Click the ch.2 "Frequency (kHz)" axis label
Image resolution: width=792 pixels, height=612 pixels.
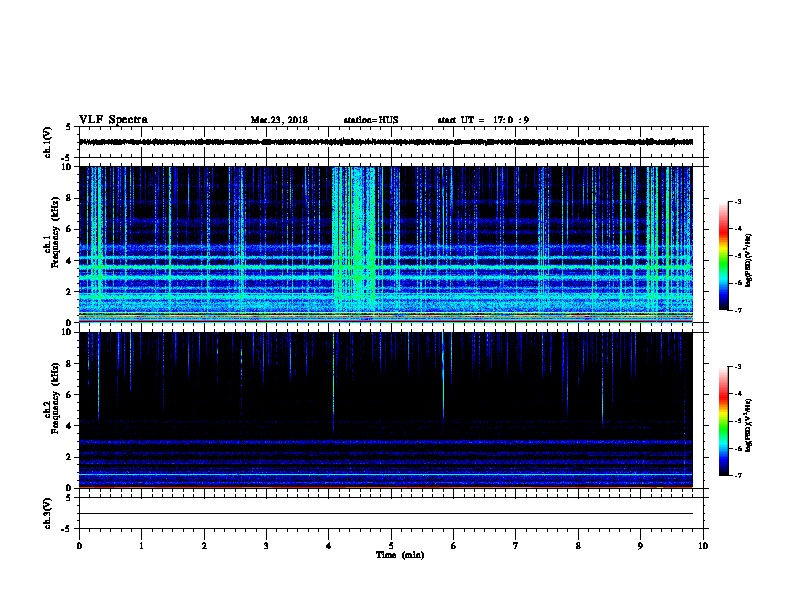(56, 398)
